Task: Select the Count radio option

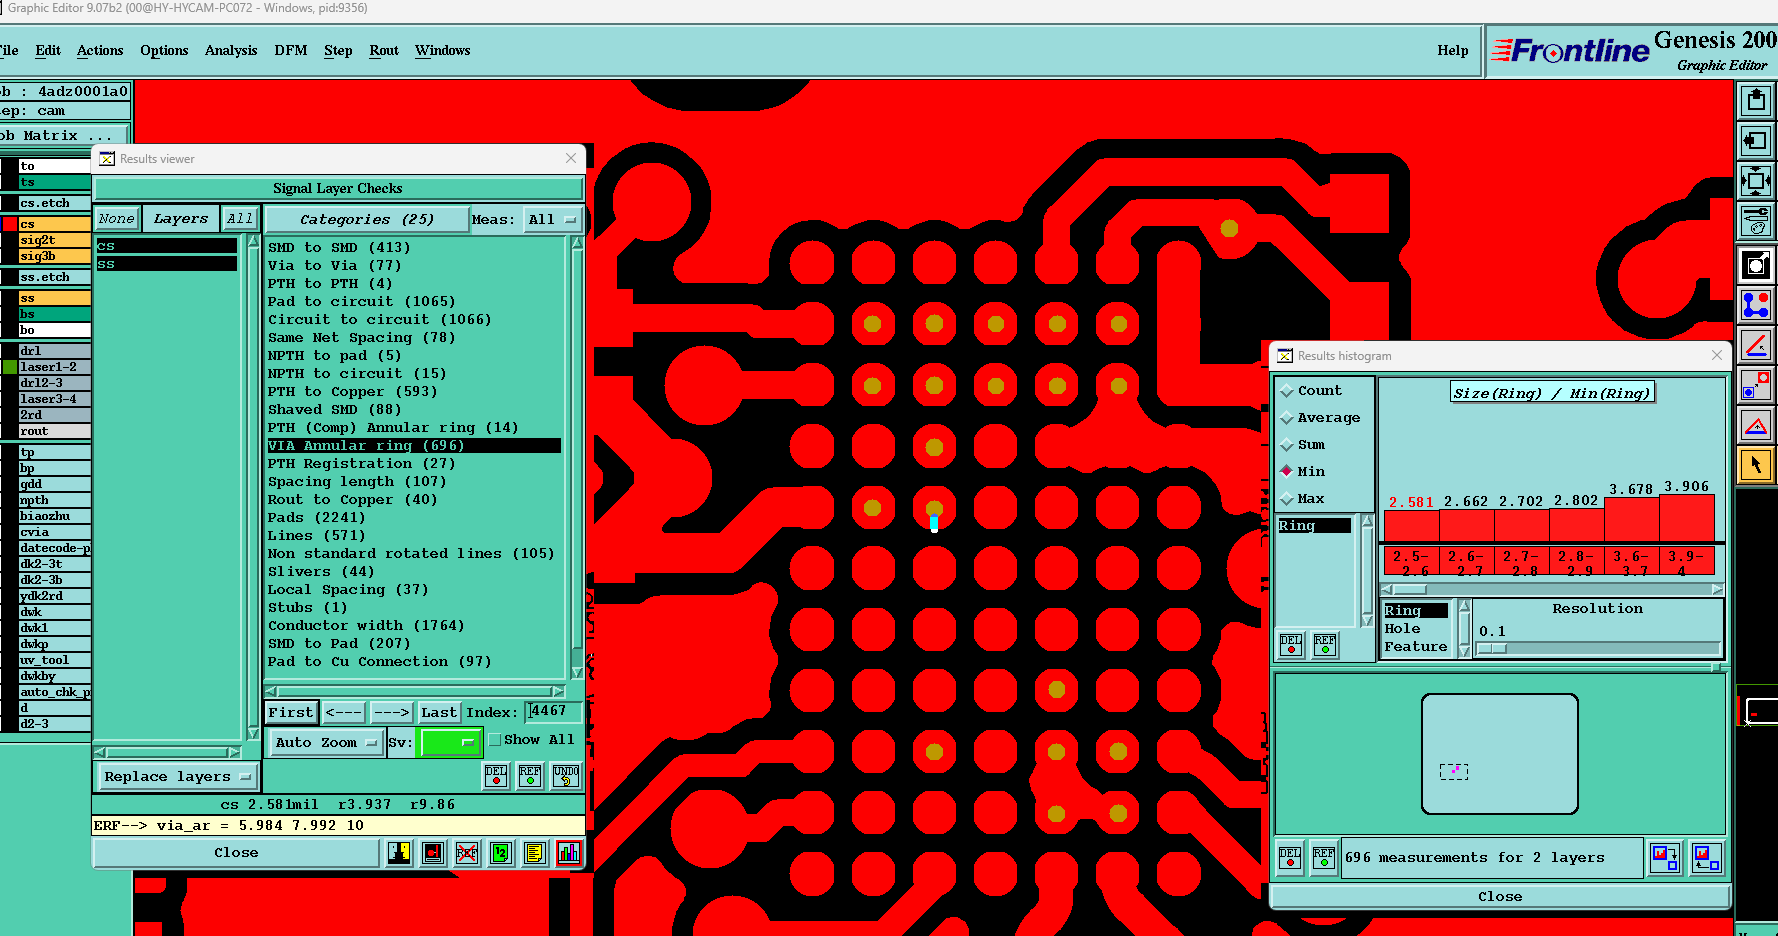Action: [x=1287, y=391]
